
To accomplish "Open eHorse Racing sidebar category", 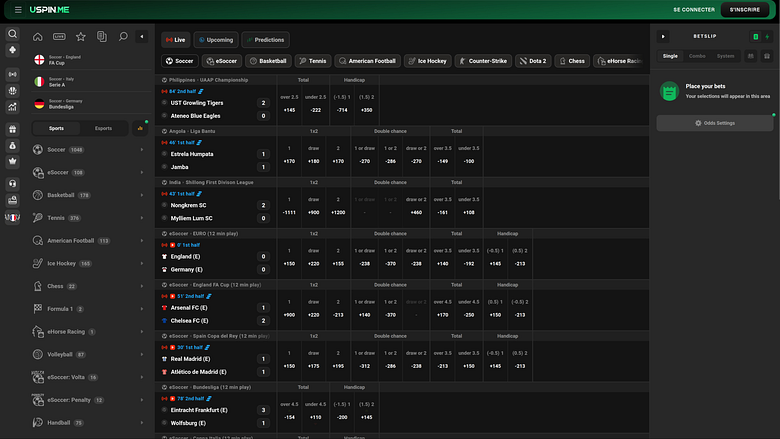I will click(90, 332).
